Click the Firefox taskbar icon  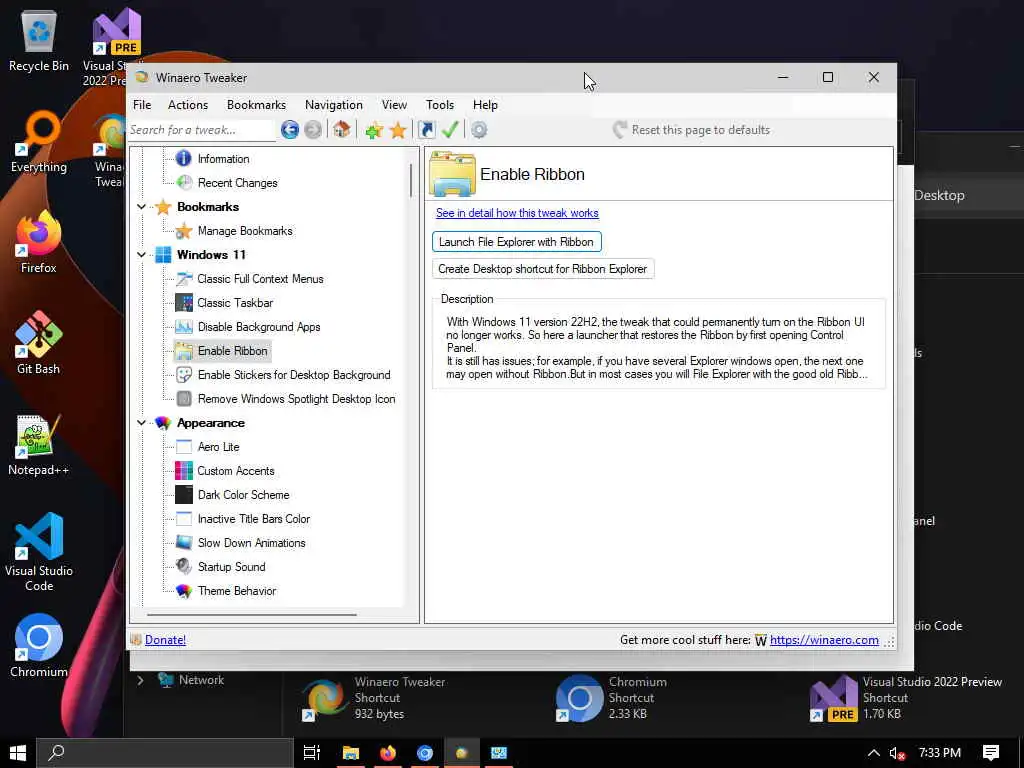pos(388,753)
